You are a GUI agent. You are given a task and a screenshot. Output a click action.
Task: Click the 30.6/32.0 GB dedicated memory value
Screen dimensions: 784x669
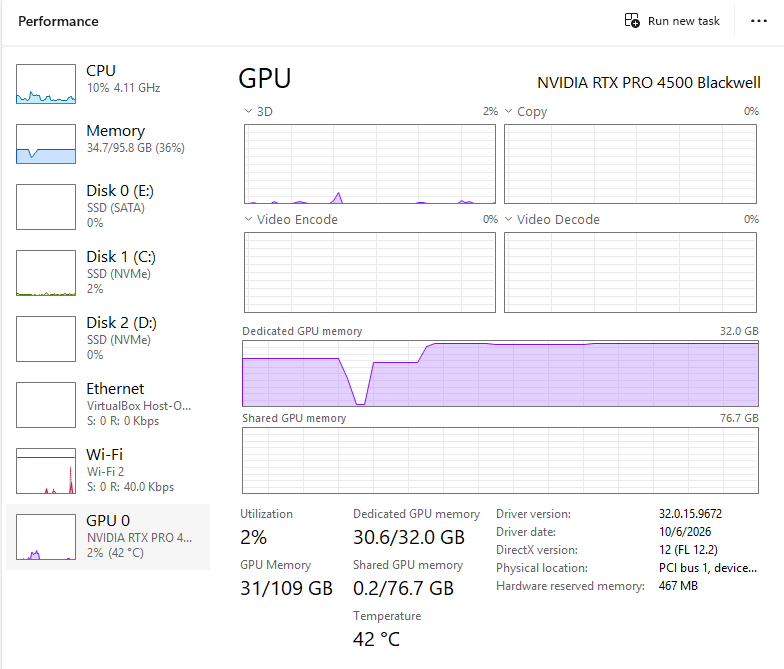coord(409,537)
